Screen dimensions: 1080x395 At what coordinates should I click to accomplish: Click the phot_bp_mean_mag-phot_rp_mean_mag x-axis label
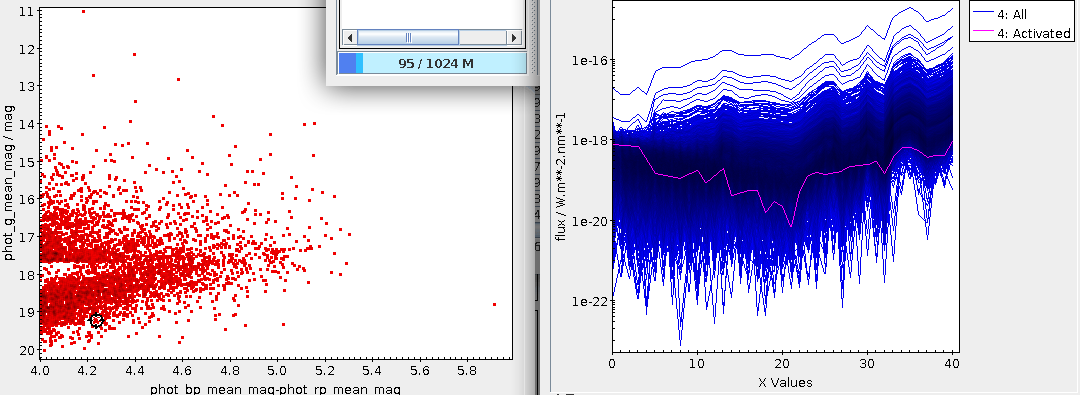(x=276, y=389)
